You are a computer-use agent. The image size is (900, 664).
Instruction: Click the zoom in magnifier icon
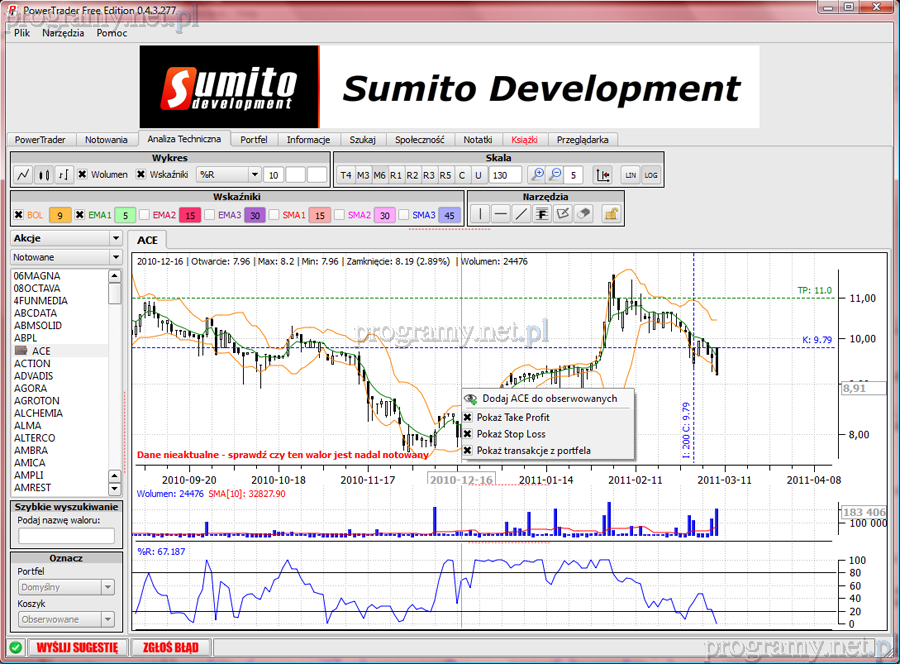[537, 175]
